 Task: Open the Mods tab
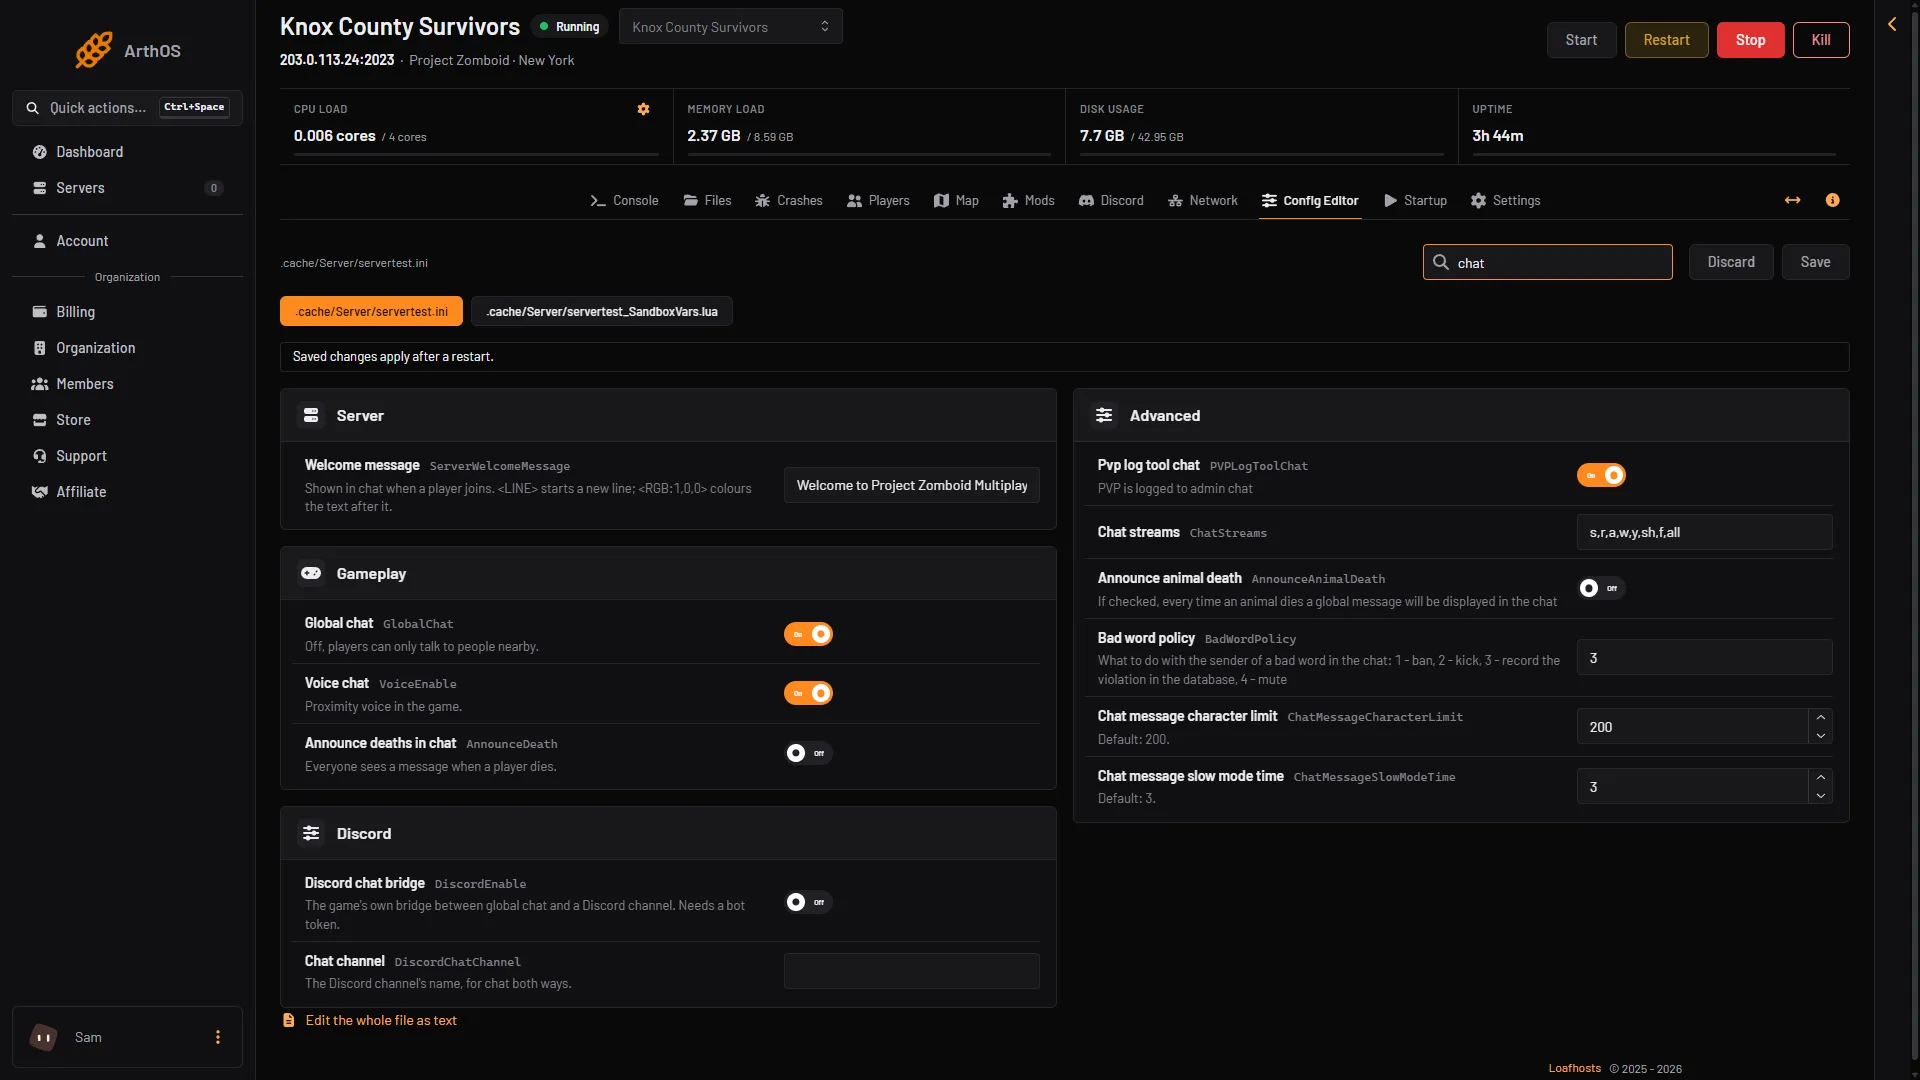[1029, 201]
